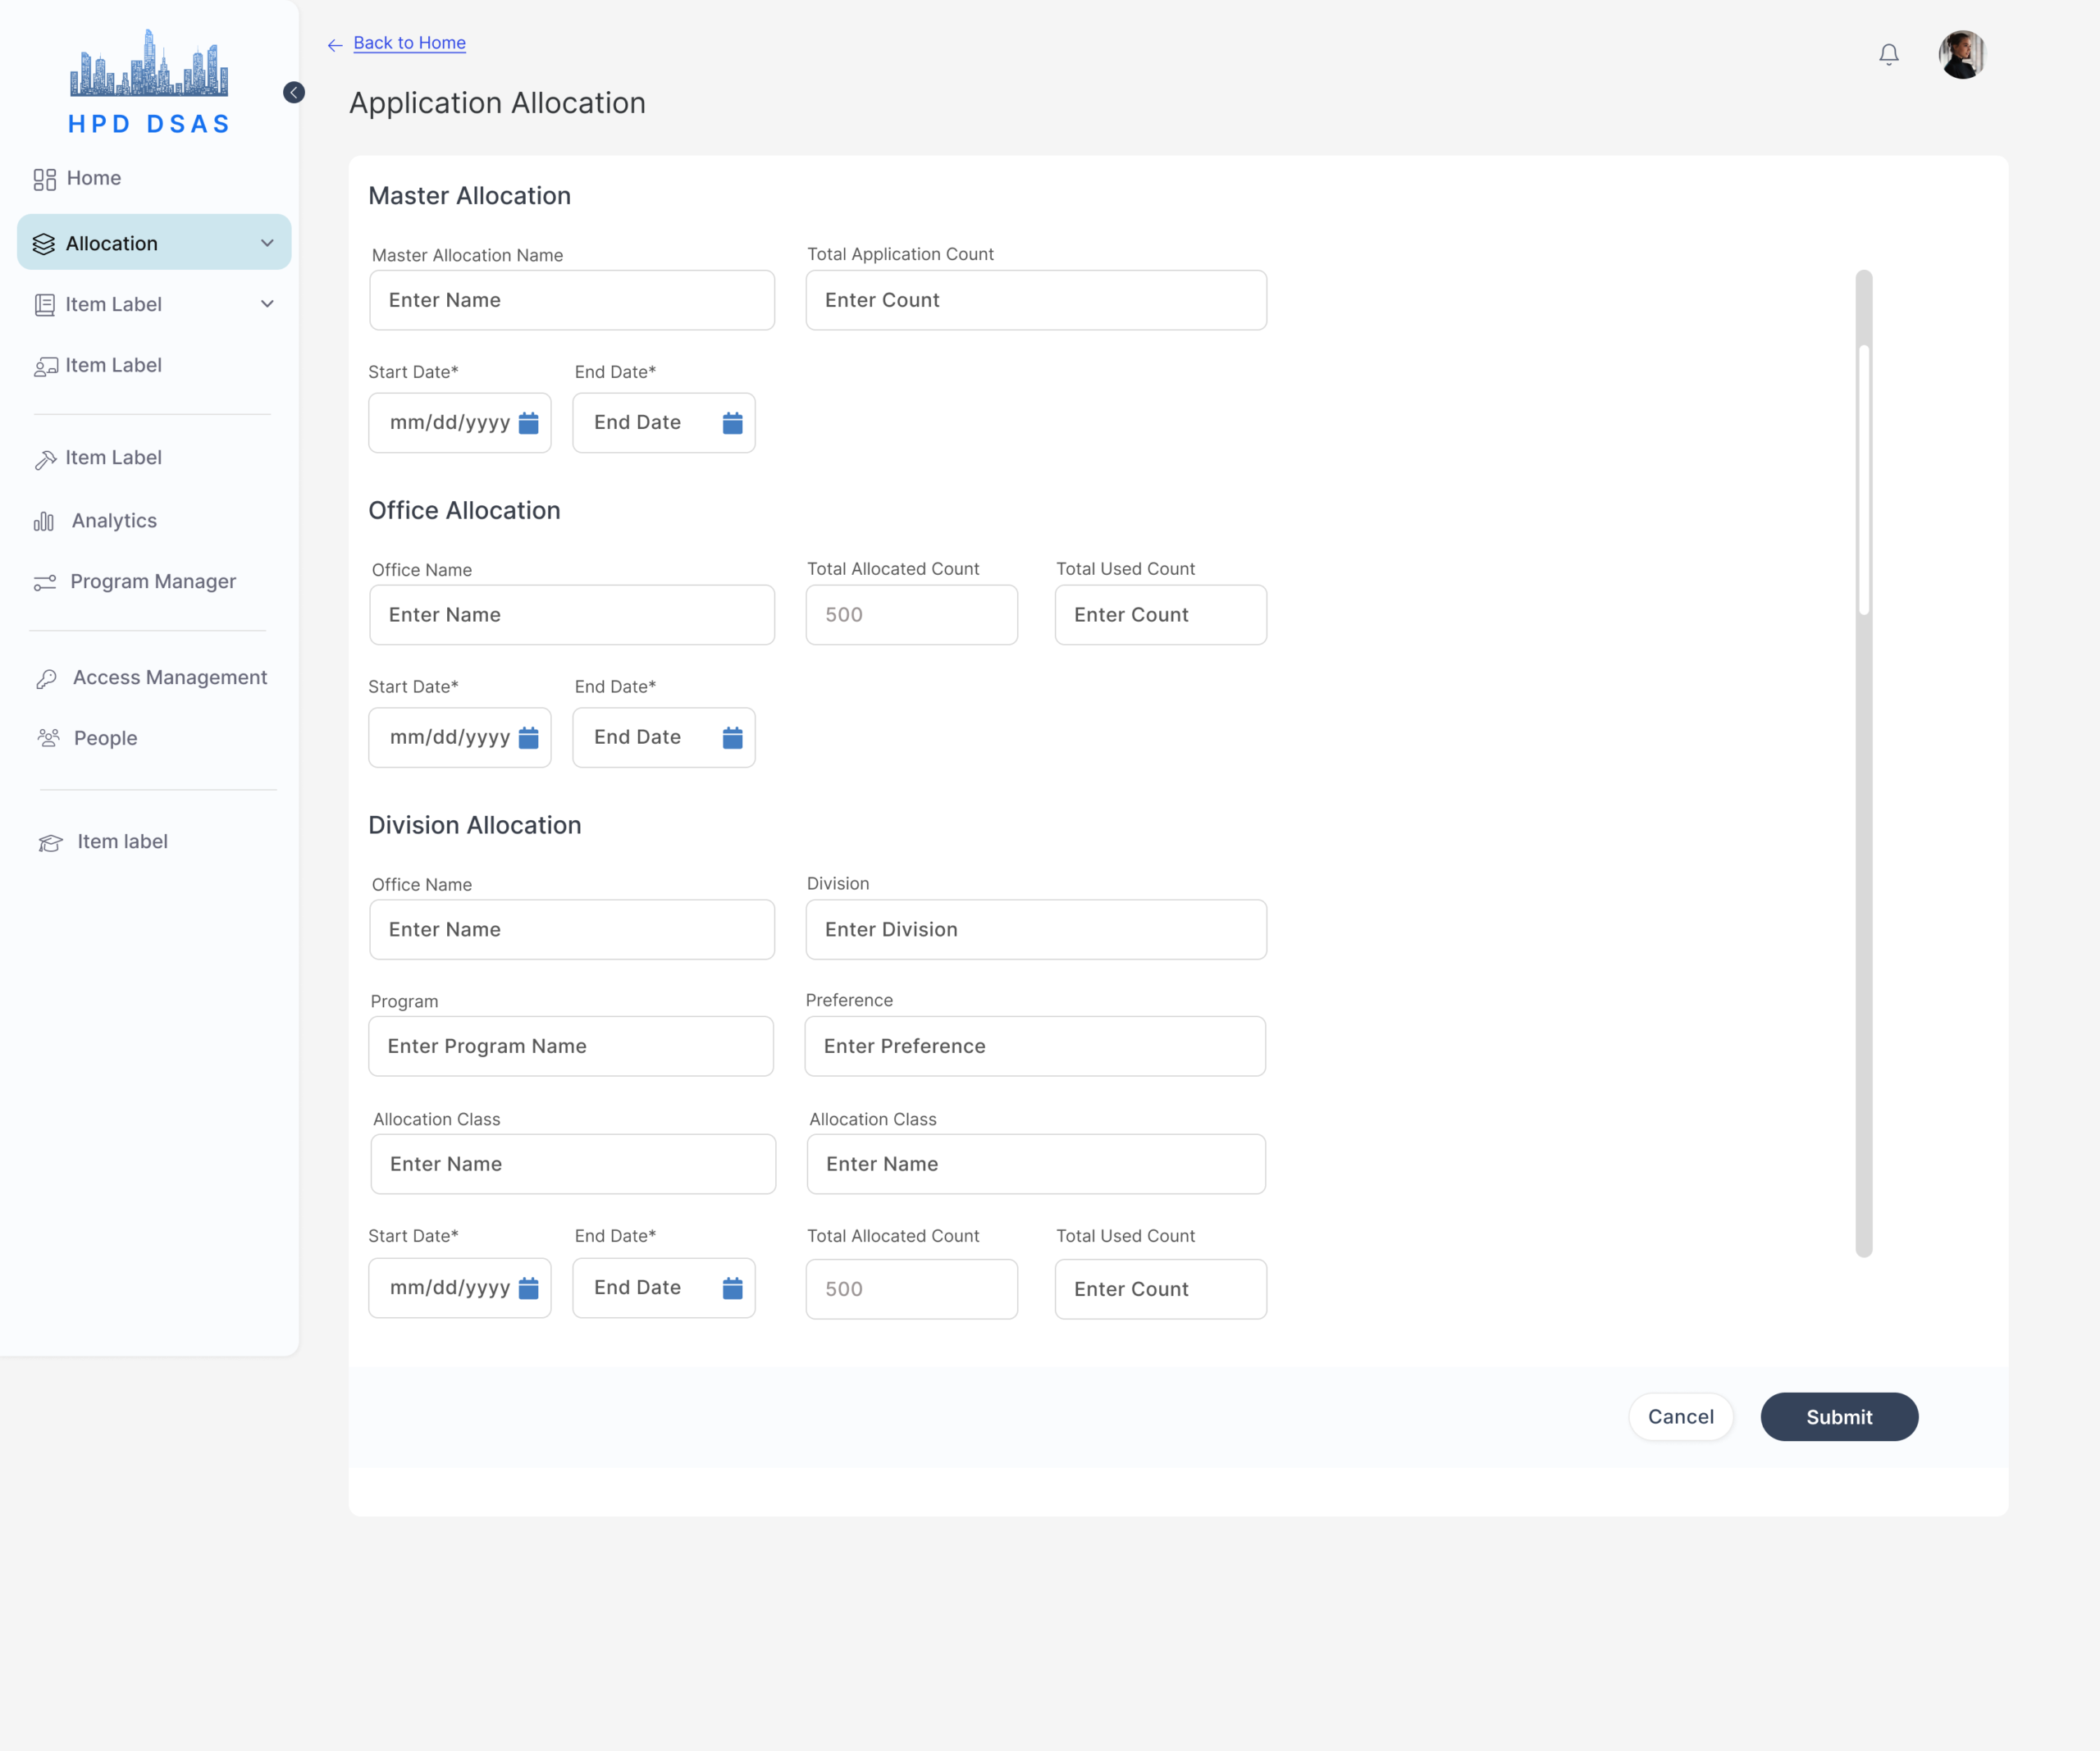Screen dimensions: 2100x1751
Task: Open Office Allocation start date calendar icon
Action: [x=529, y=738]
